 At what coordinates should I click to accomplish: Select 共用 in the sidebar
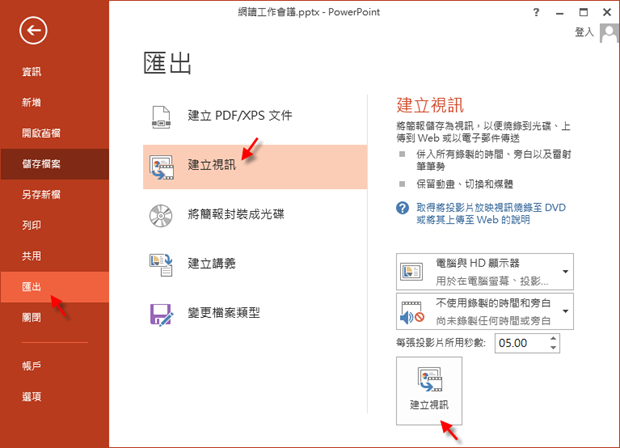point(31,256)
